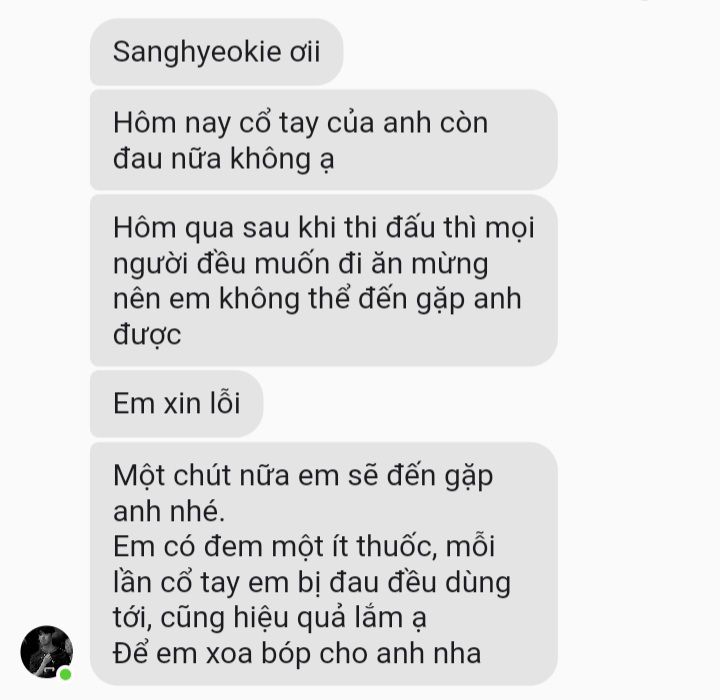Image resolution: width=720 pixels, height=700 pixels.
Task: Click the word "ơii" in the first bubble
Action: coord(304,52)
